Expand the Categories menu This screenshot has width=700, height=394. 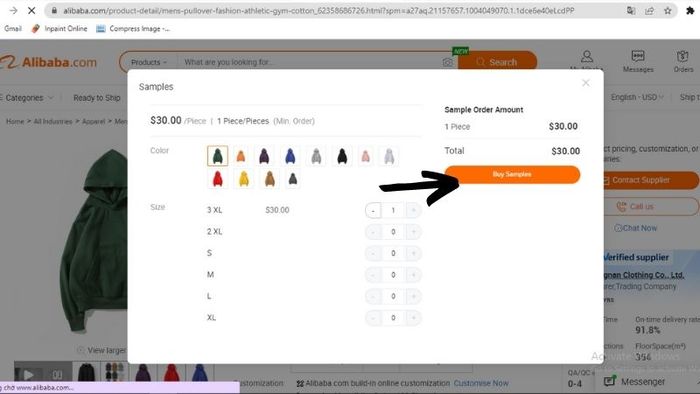point(27,98)
